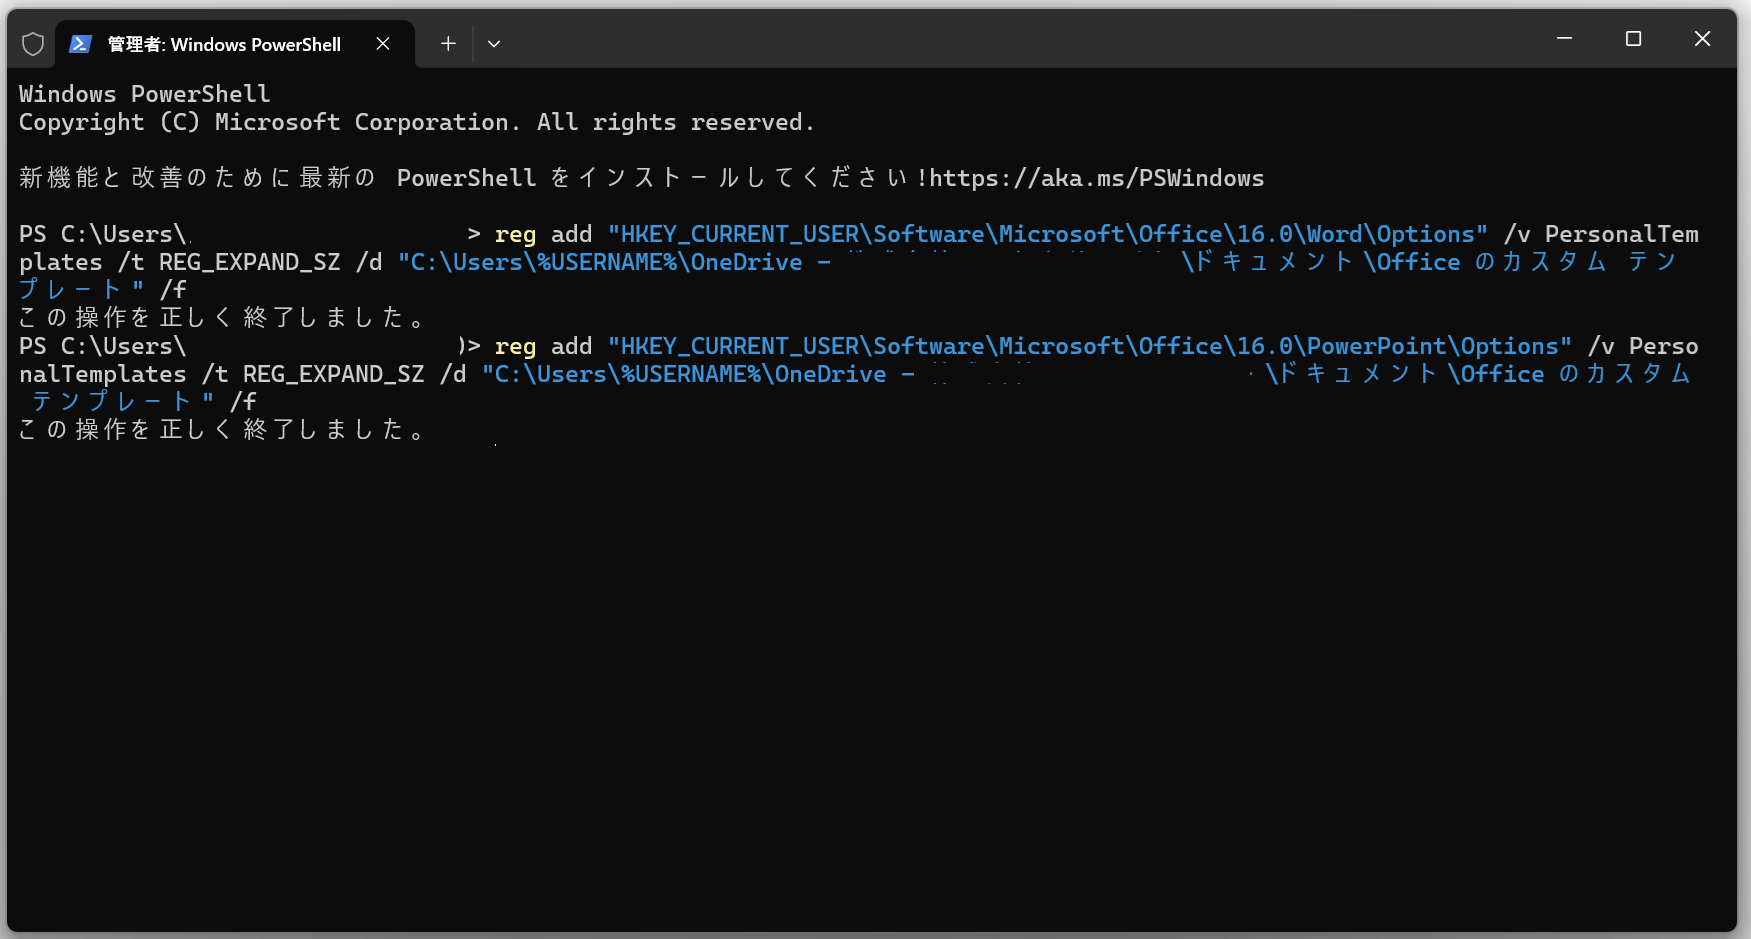
Task: Click the PowerPoint\Options registry key string
Action: point(1090,346)
